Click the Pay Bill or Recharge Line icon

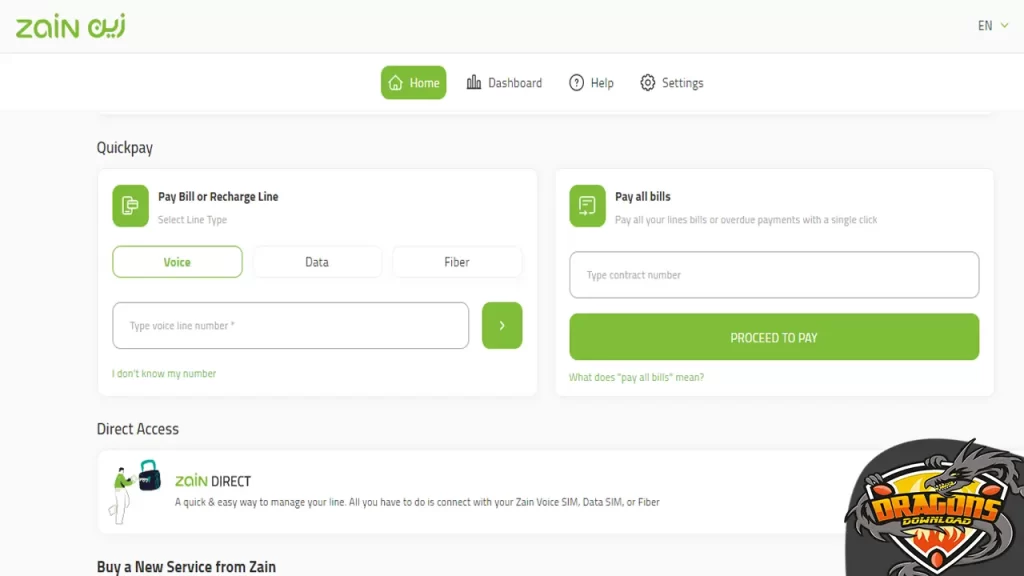point(130,205)
